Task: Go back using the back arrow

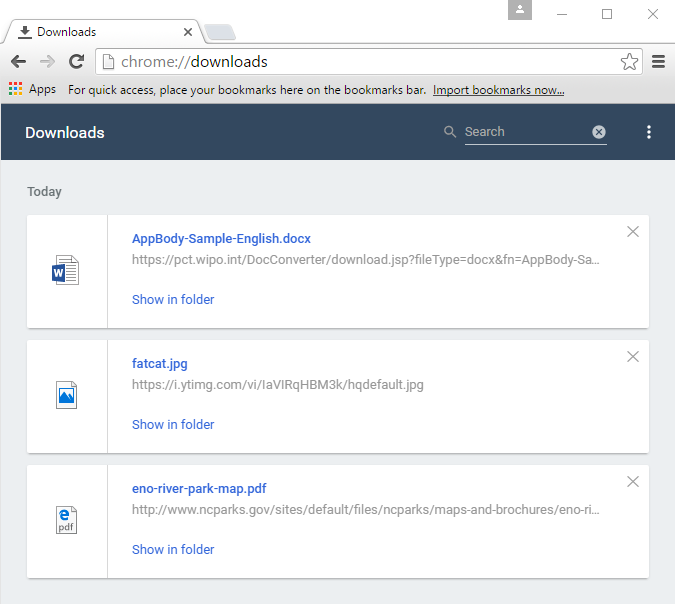Action: (18, 62)
